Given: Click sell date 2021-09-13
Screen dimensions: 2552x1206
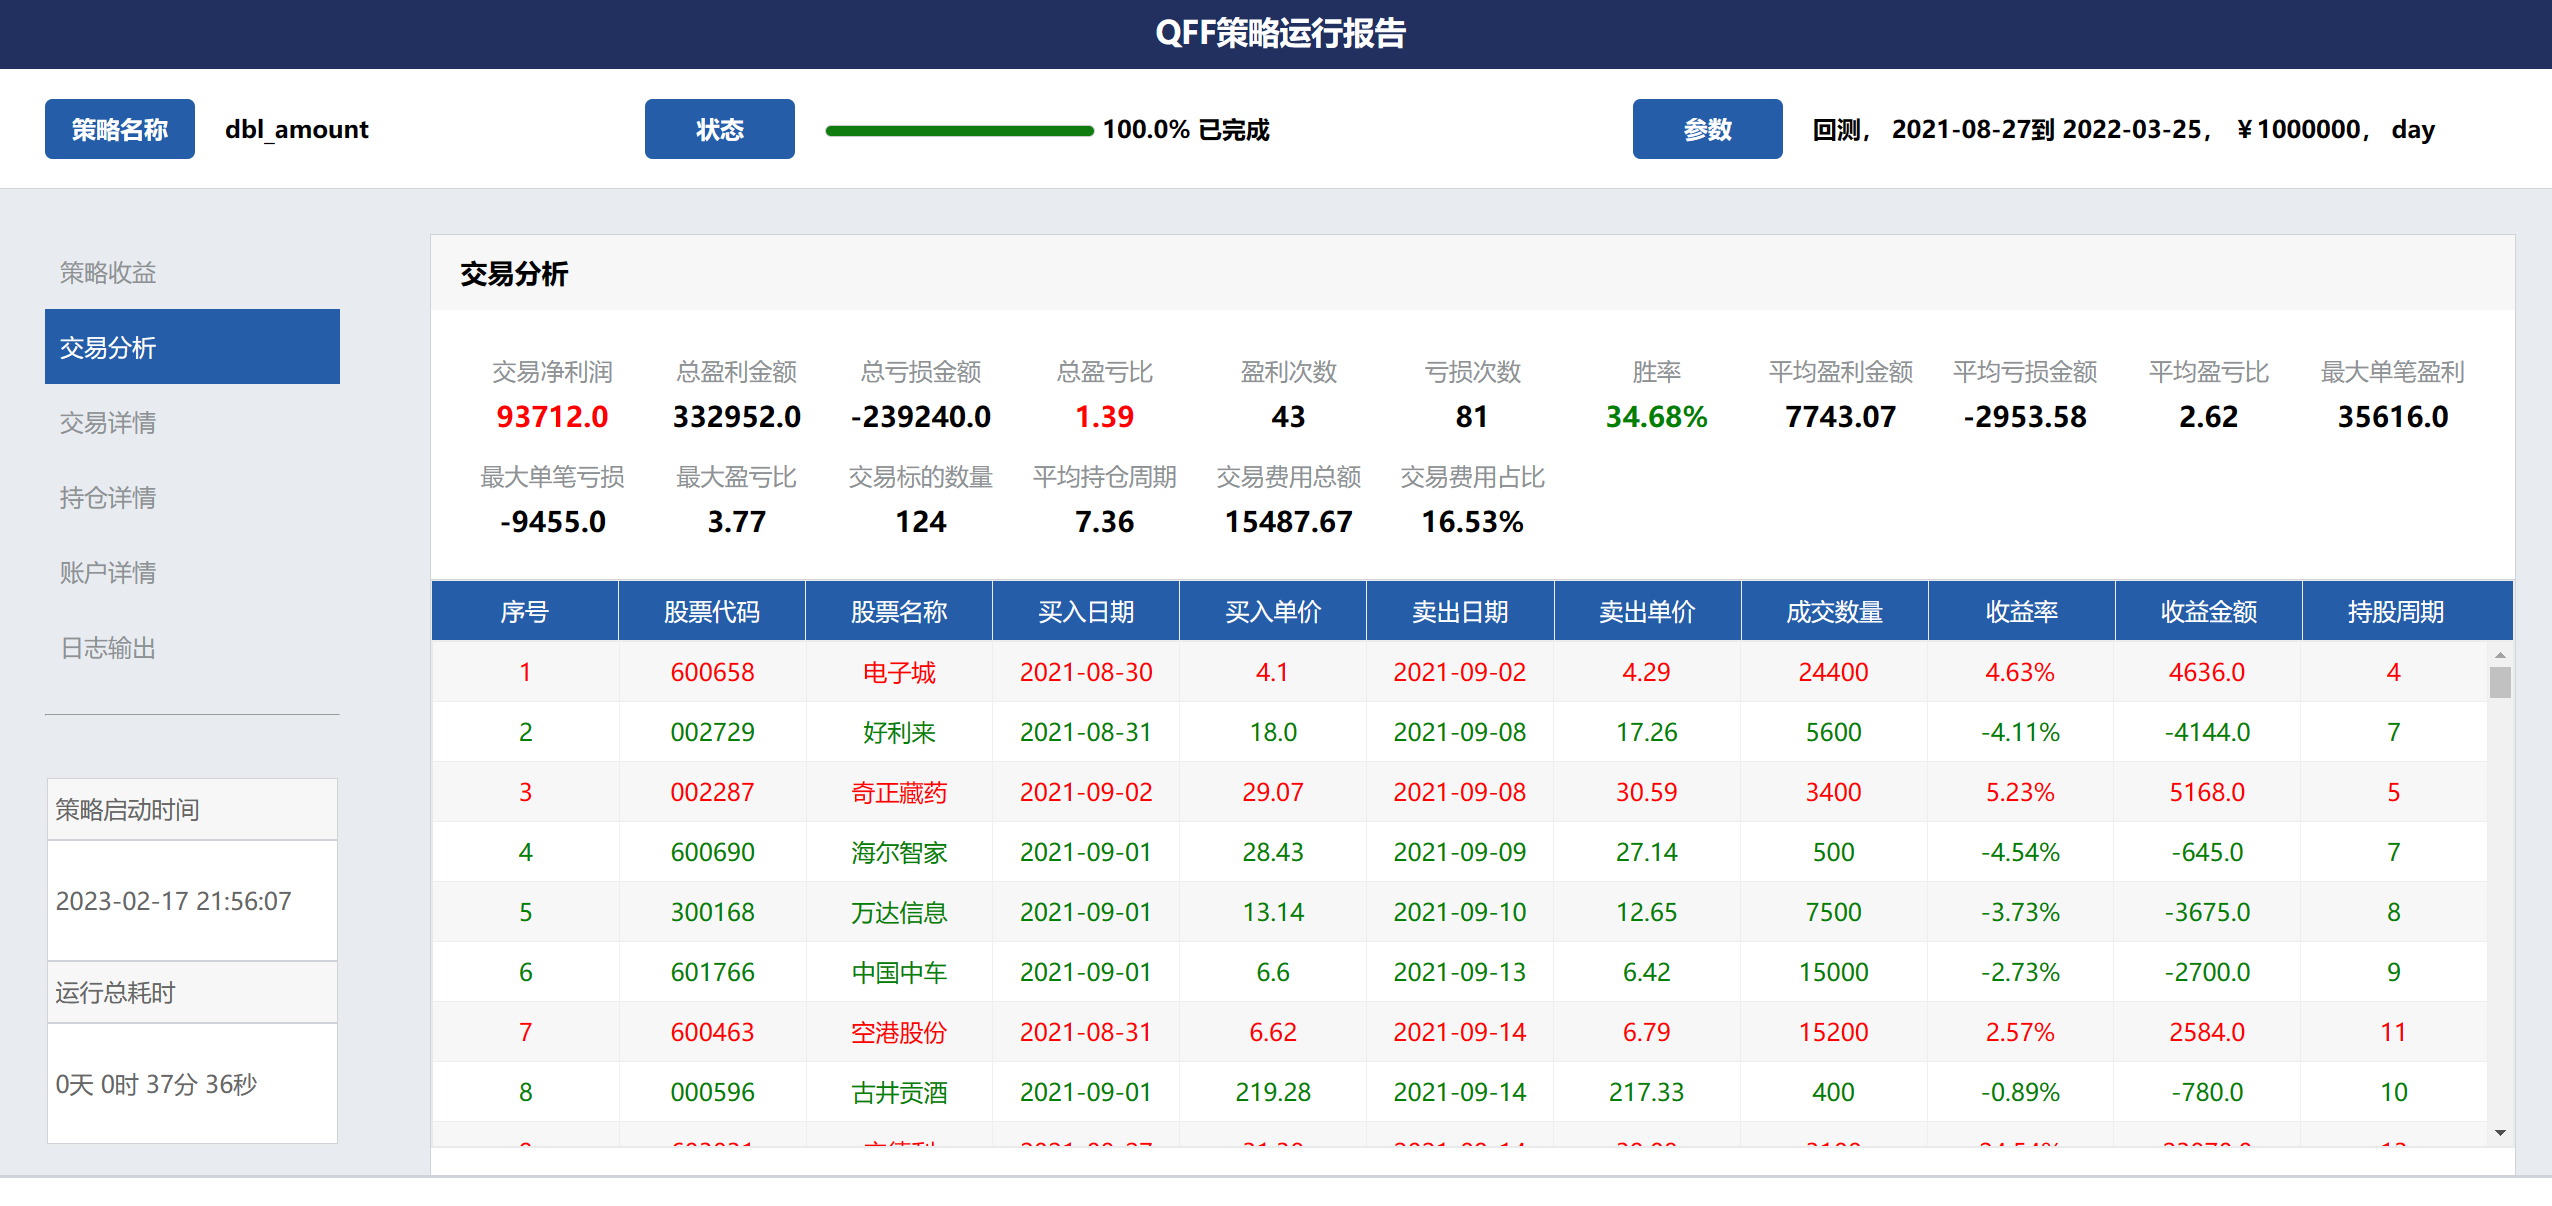Looking at the screenshot, I should coord(1460,972).
